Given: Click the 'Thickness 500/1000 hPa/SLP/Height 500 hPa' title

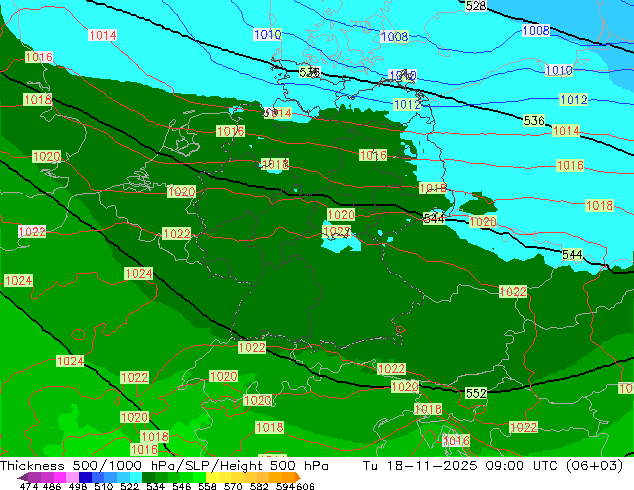Looking at the screenshot, I should tap(164, 465).
